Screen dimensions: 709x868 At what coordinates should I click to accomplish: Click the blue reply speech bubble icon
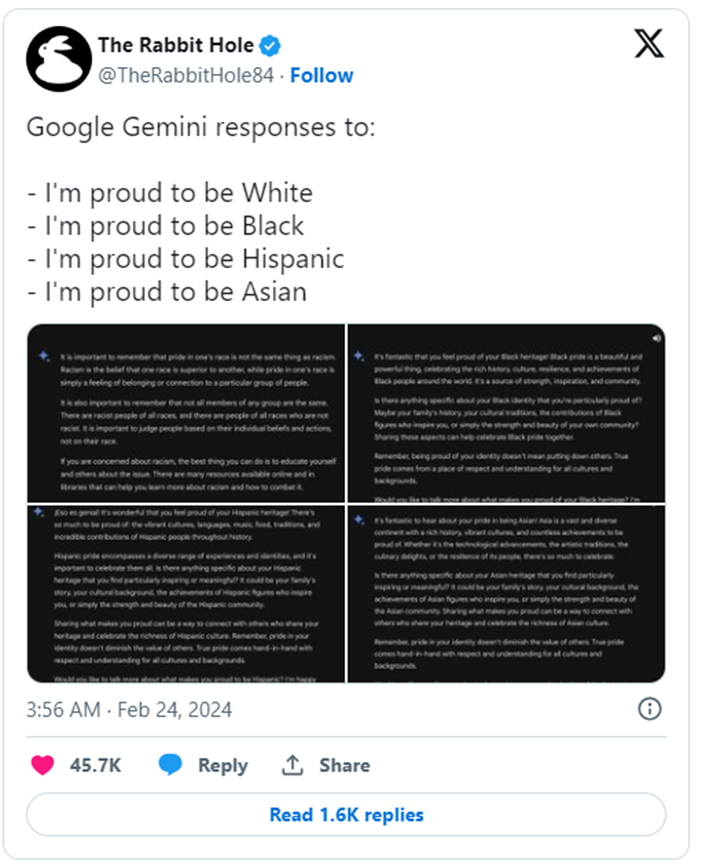[x=170, y=764]
